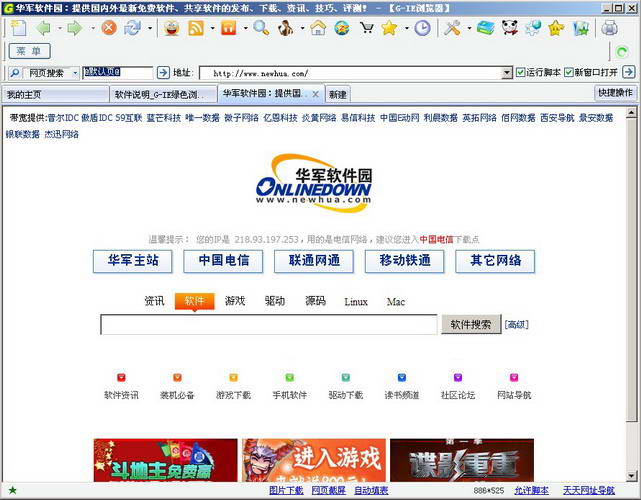Expand the refresh options arrow
This screenshot has width=641, height=500.
[150, 28]
